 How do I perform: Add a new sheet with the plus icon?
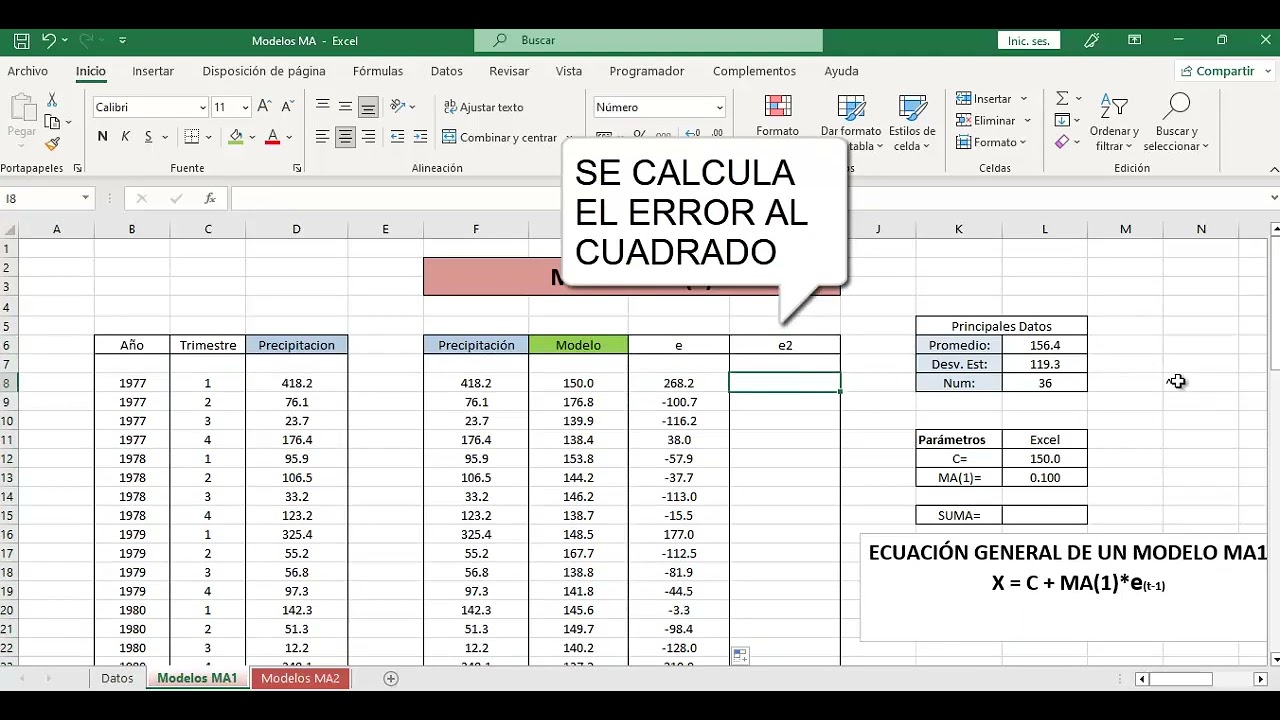(391, 678)
